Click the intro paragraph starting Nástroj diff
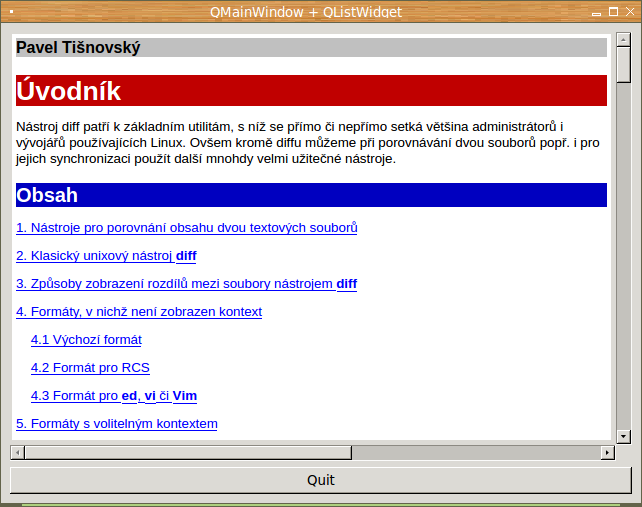Screen dimensions: 642x507 pos(308,143)
